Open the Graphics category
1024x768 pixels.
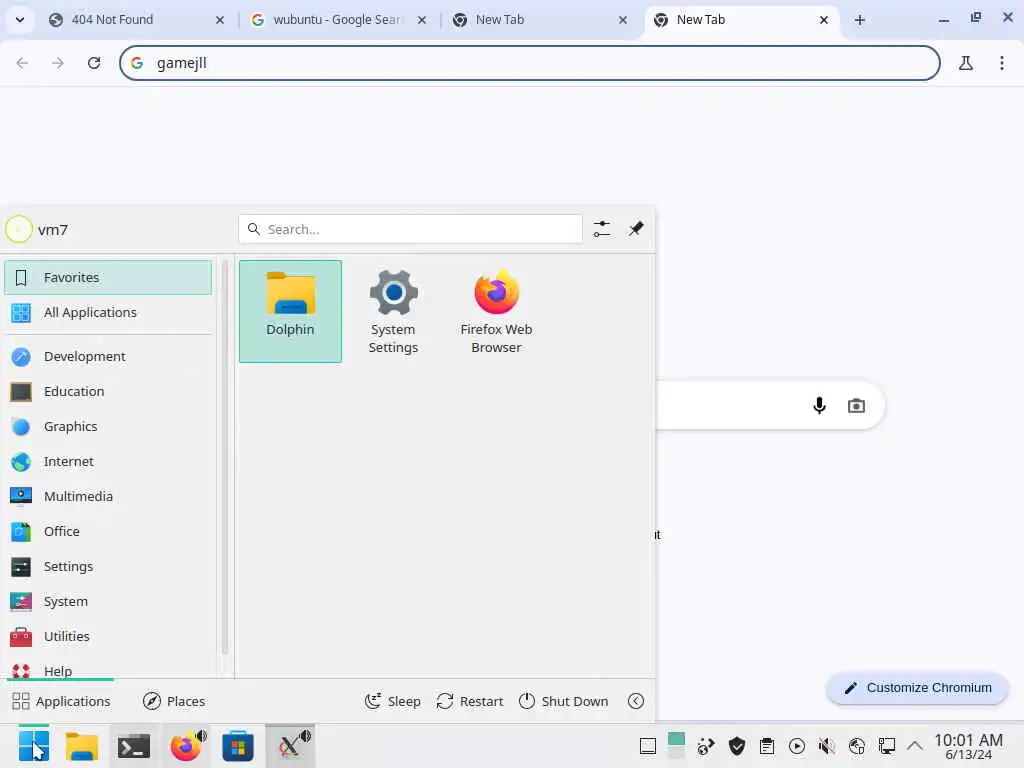click(108, 426)
